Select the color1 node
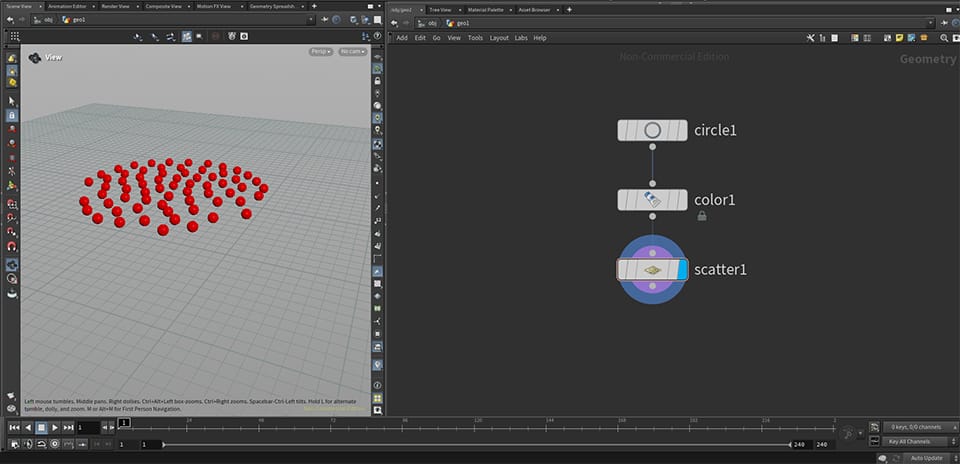The image size is (960, 464). (653, 200)
